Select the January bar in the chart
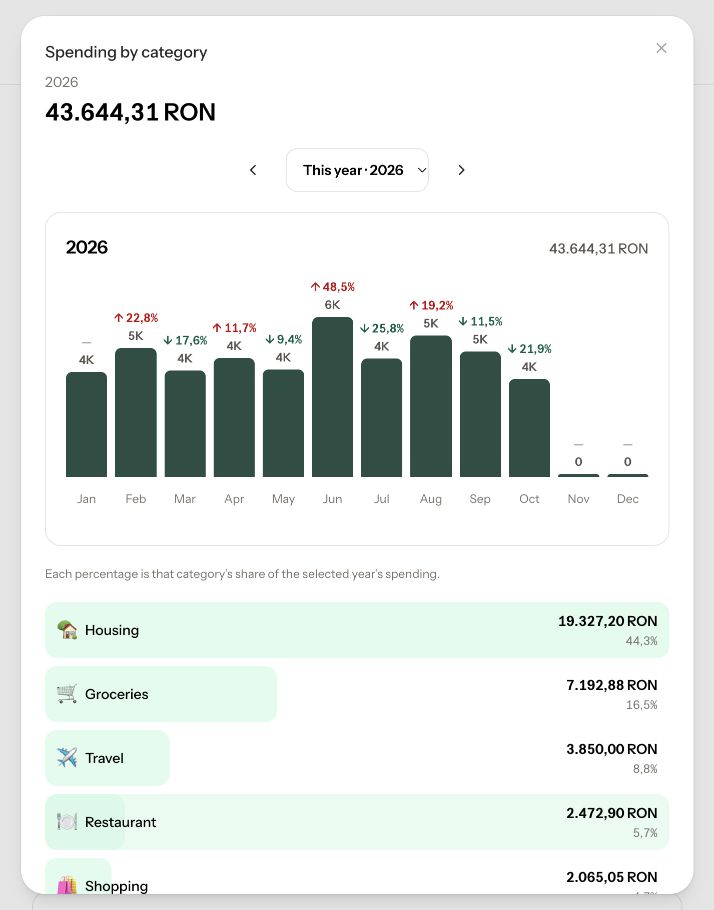 click(86, 424)
